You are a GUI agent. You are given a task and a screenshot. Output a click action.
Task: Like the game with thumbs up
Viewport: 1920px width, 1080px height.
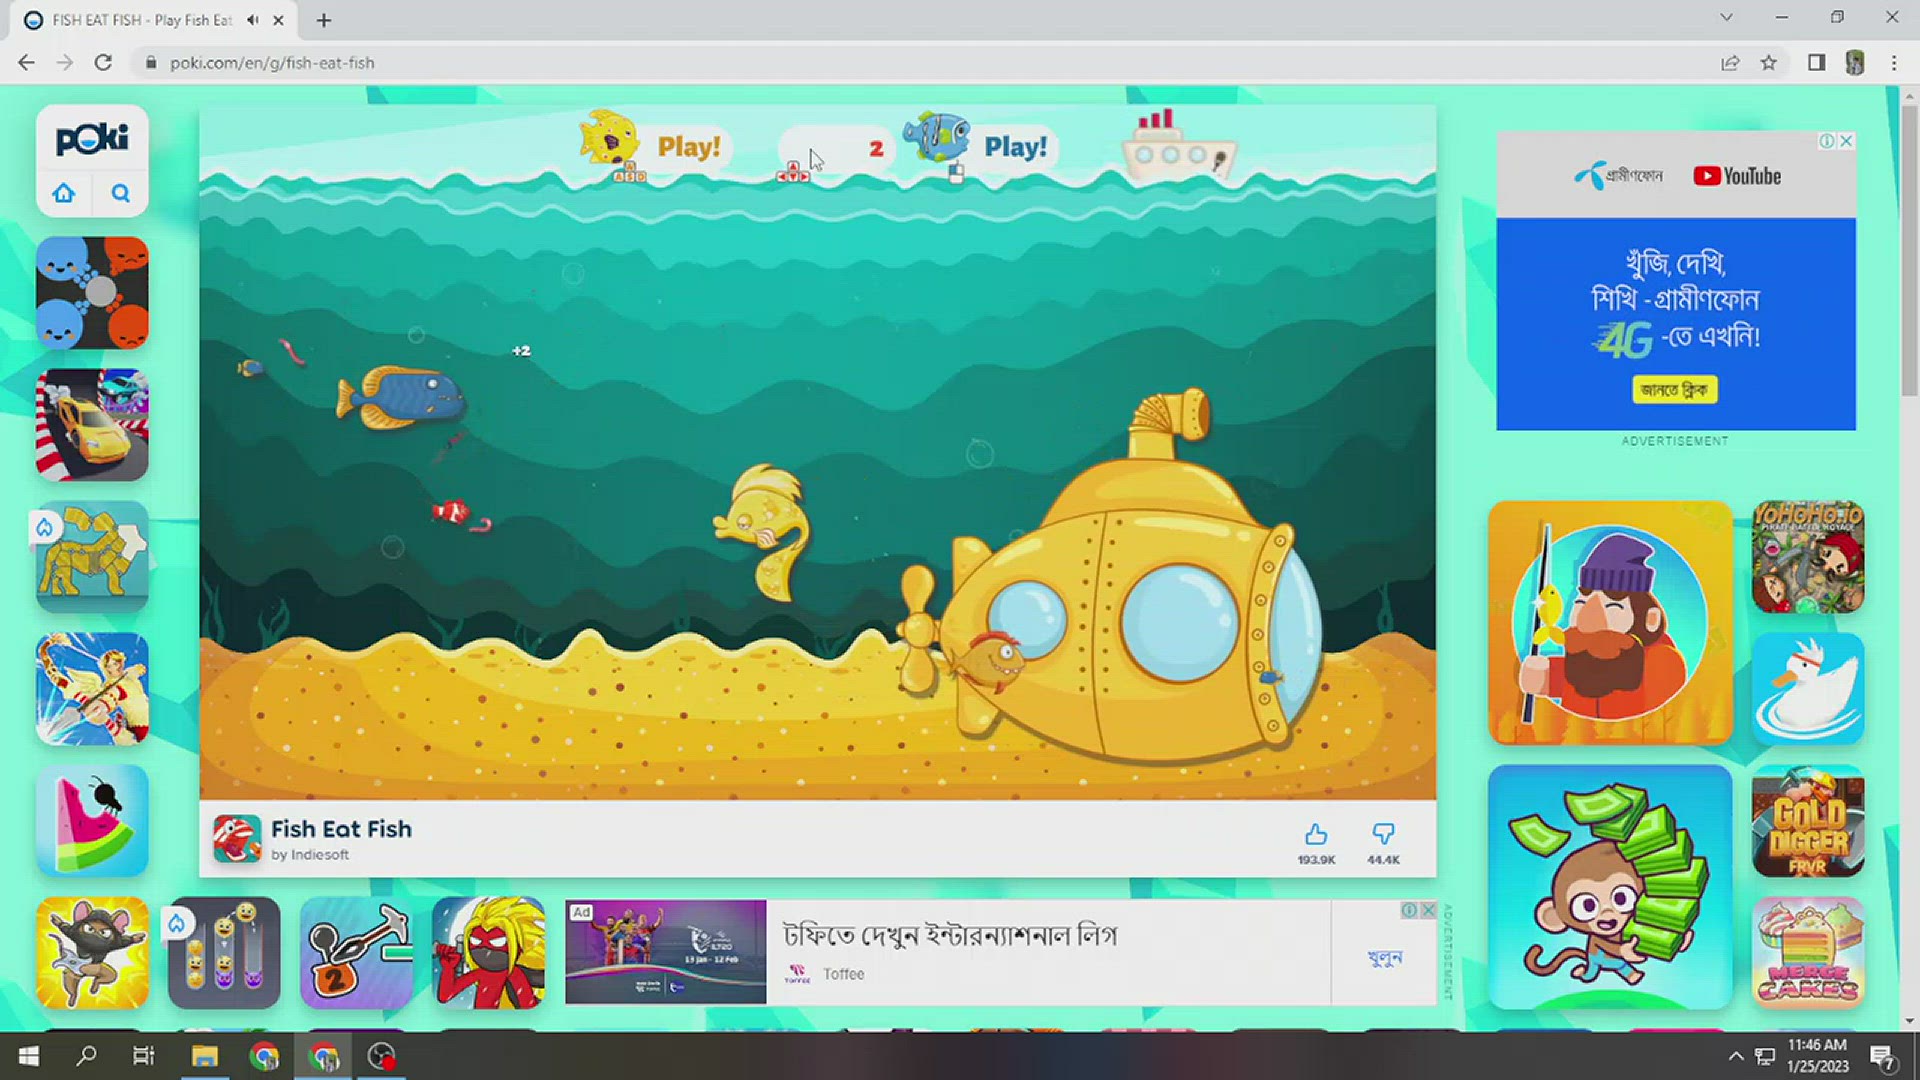[1316, 835]
